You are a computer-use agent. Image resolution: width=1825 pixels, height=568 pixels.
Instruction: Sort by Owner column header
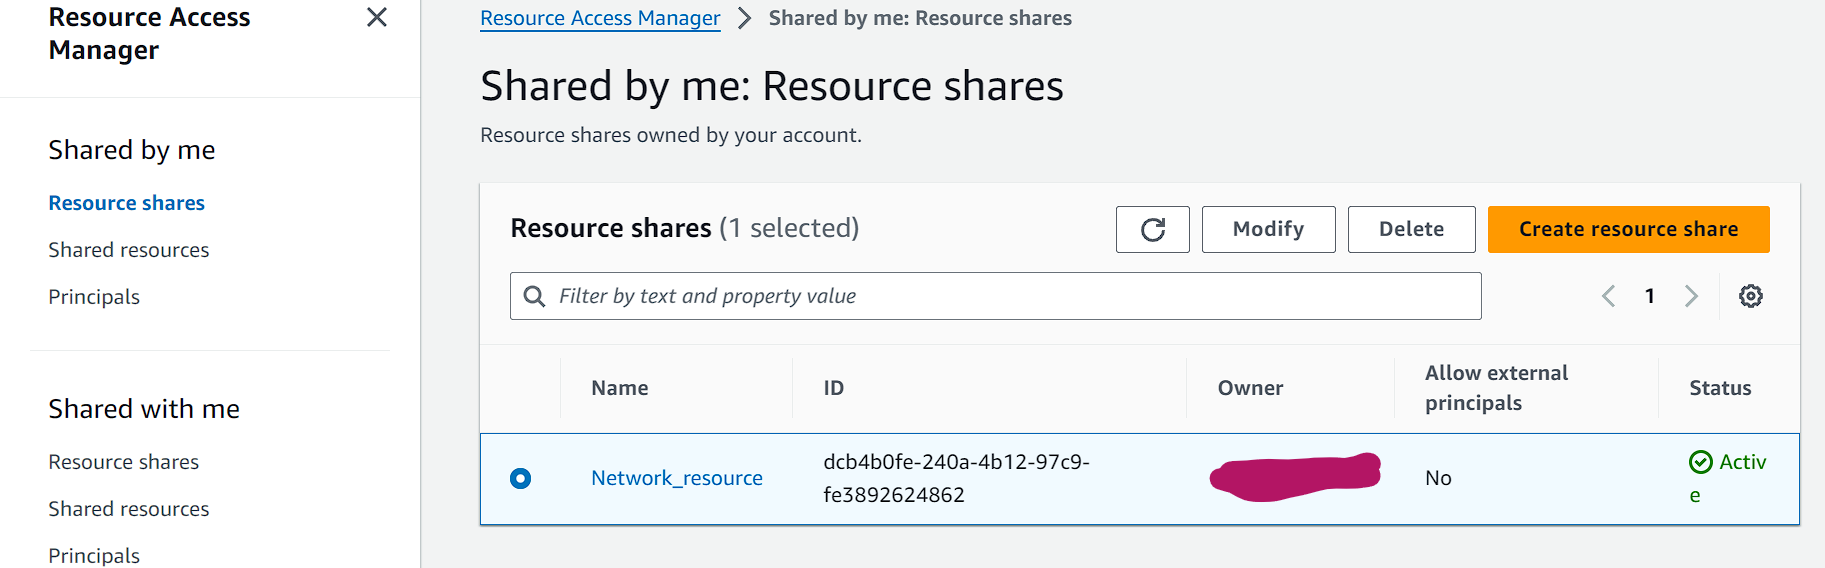[1250, 388]
